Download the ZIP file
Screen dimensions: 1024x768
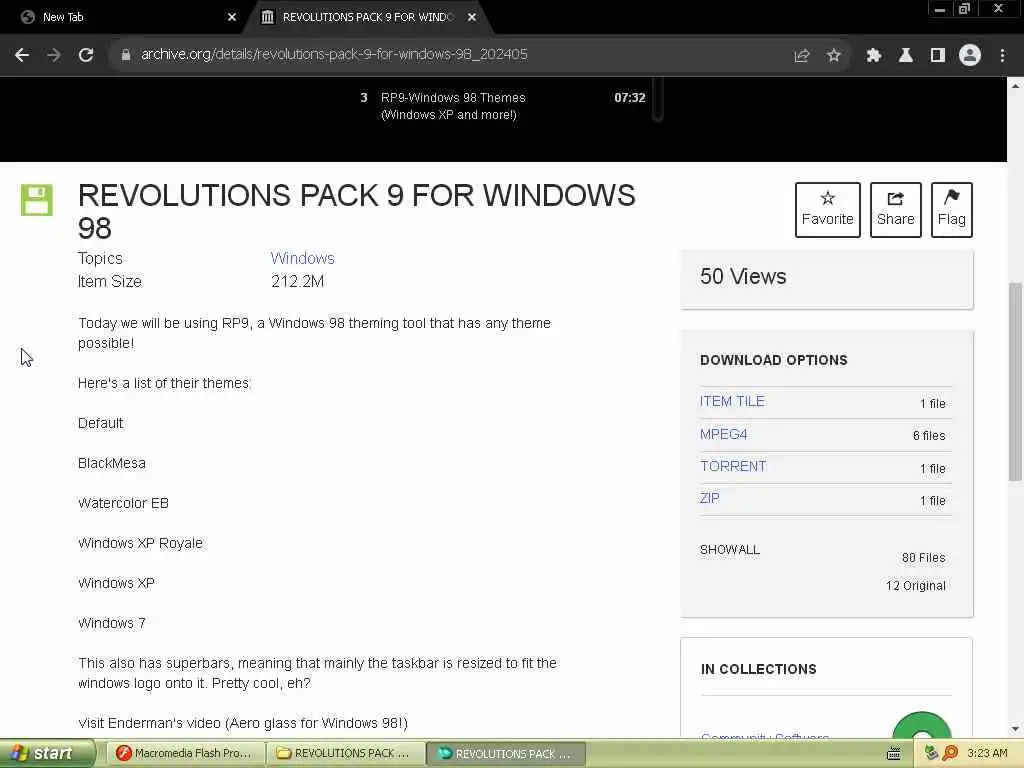(709, 498)
